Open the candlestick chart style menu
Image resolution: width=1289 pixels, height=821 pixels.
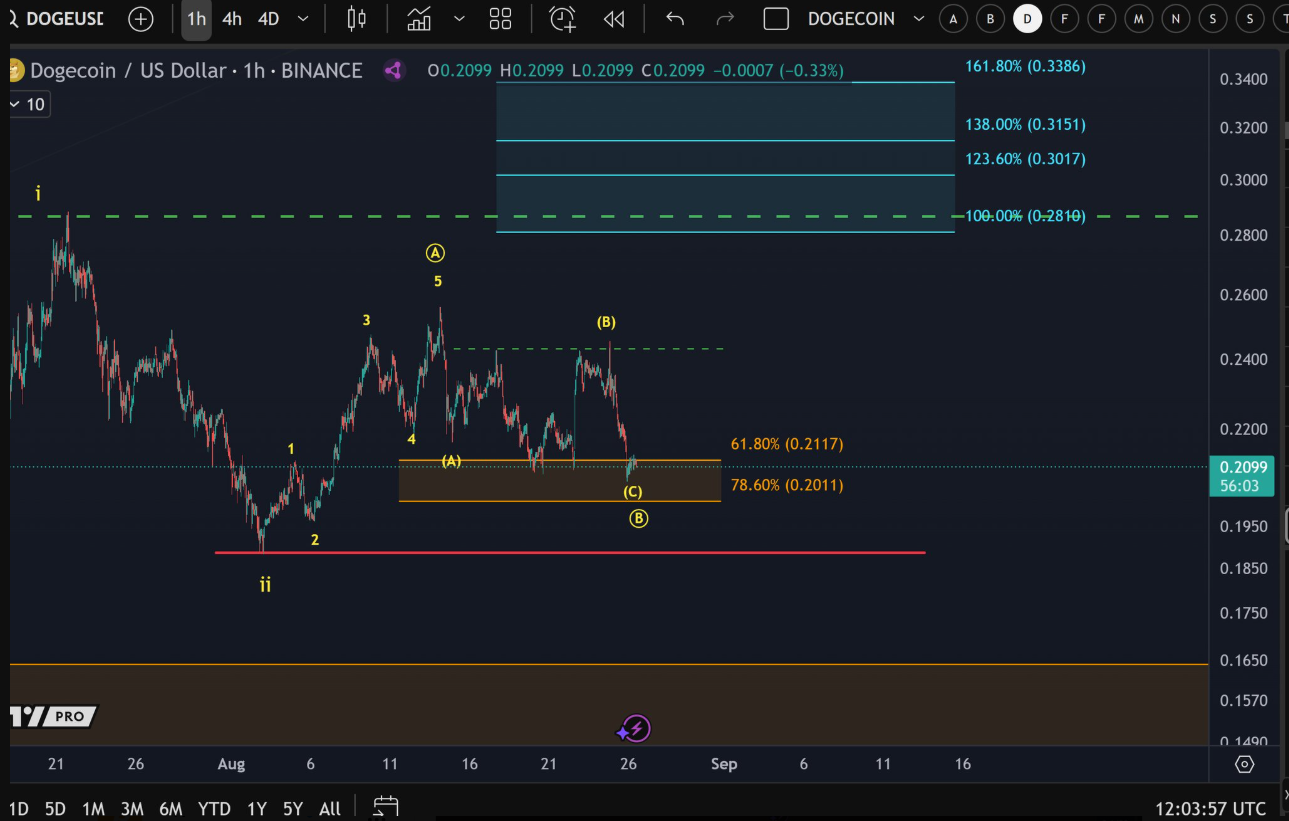pos(357,19)
